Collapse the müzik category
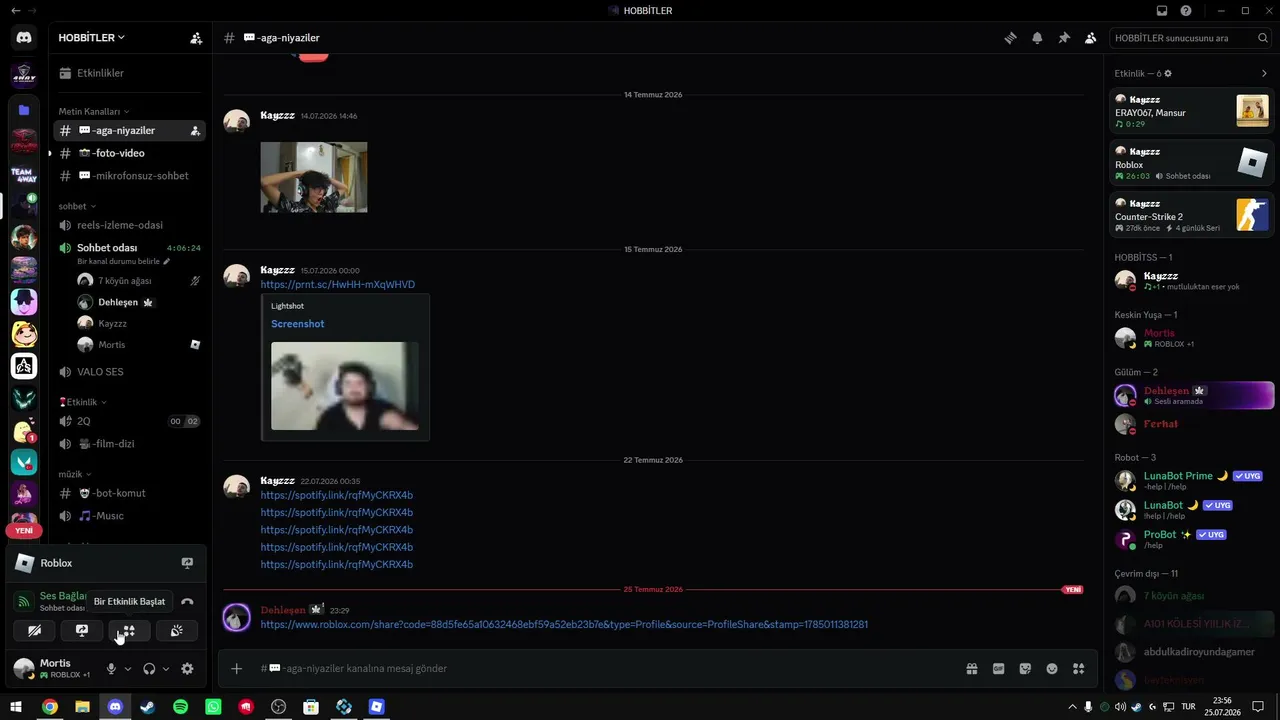This screenshot has height=720, width=1280. click(76, 474)
